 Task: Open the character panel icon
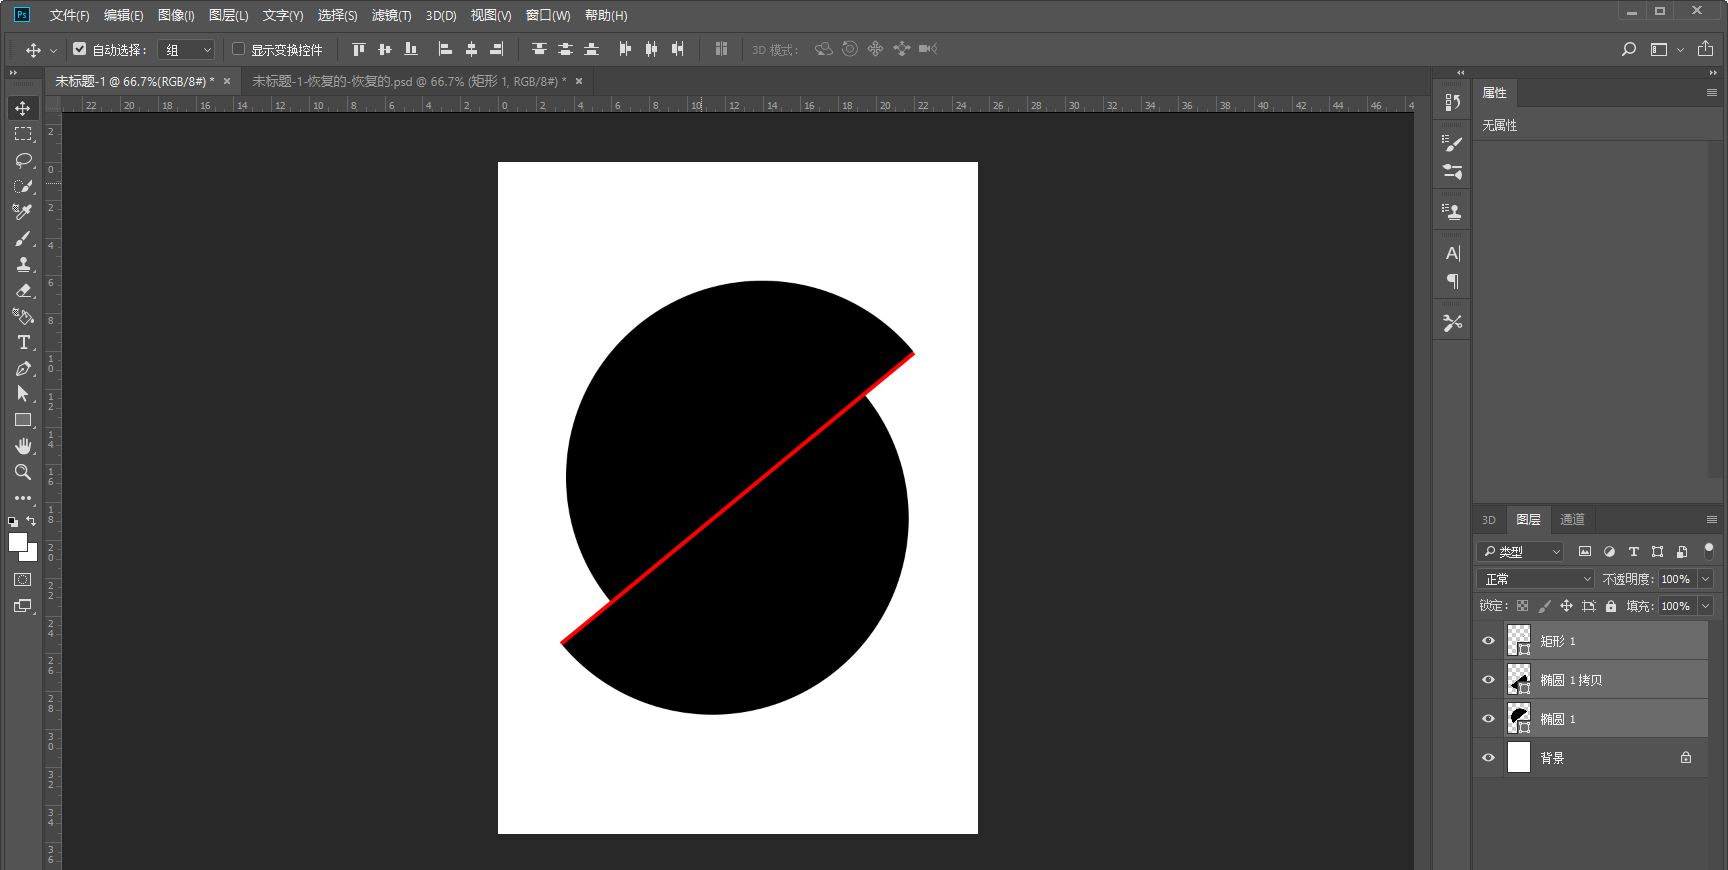(x=1453, y=253)
